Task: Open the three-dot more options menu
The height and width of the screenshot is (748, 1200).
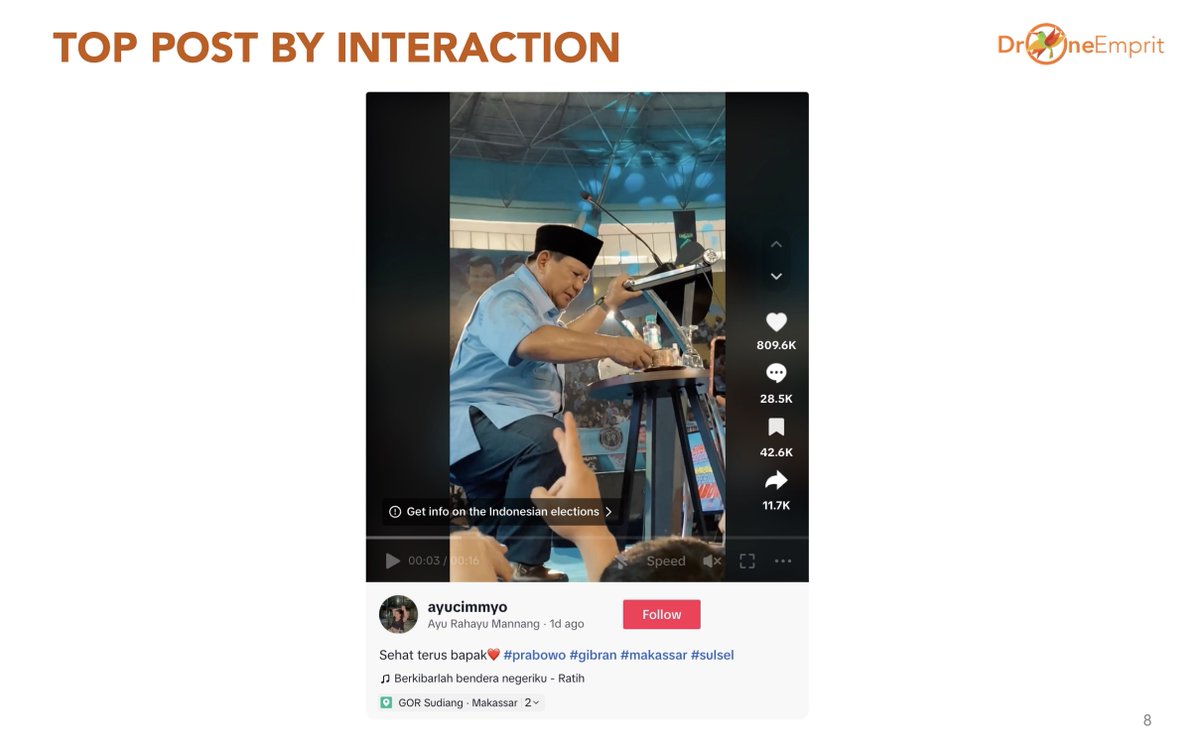Action: [783, 561]
